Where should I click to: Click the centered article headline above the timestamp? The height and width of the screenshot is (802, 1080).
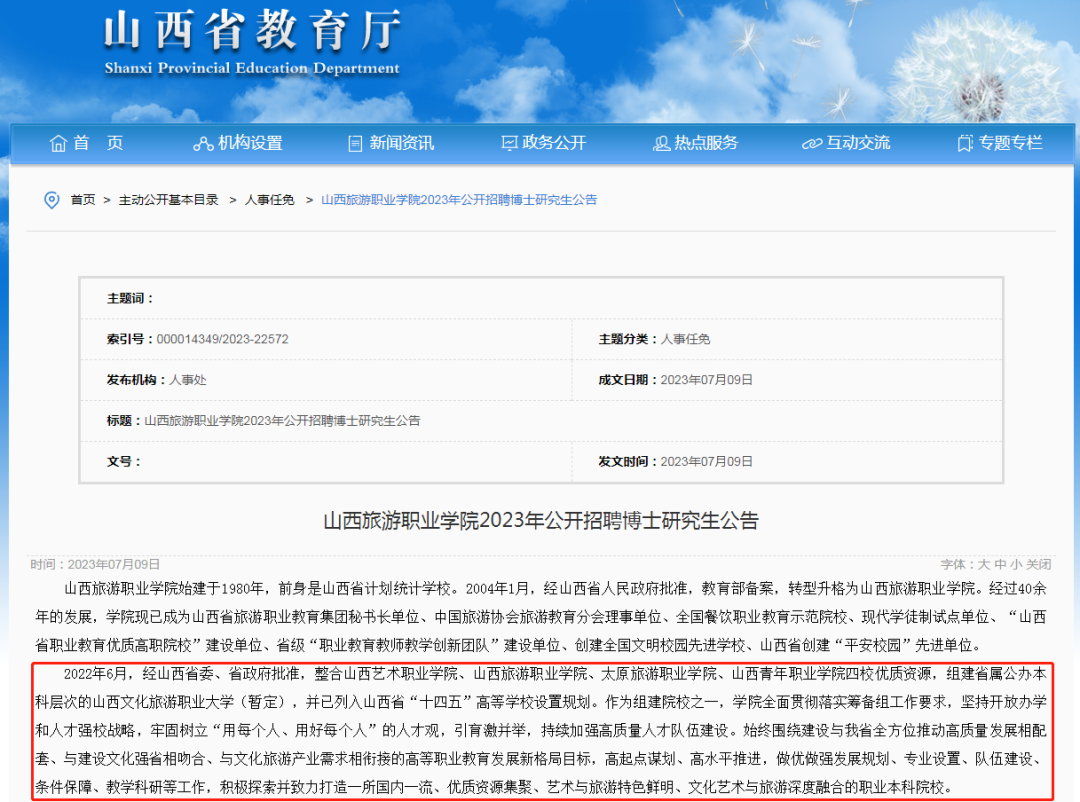[x=540, y=521]
